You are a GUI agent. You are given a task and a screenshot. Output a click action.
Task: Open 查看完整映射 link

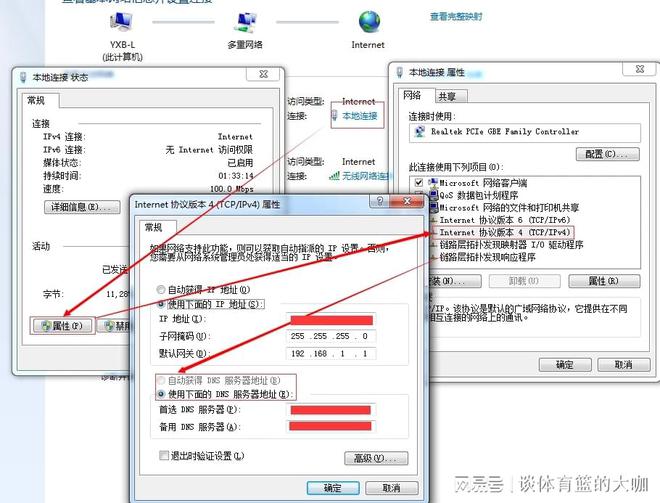(456, 17)
